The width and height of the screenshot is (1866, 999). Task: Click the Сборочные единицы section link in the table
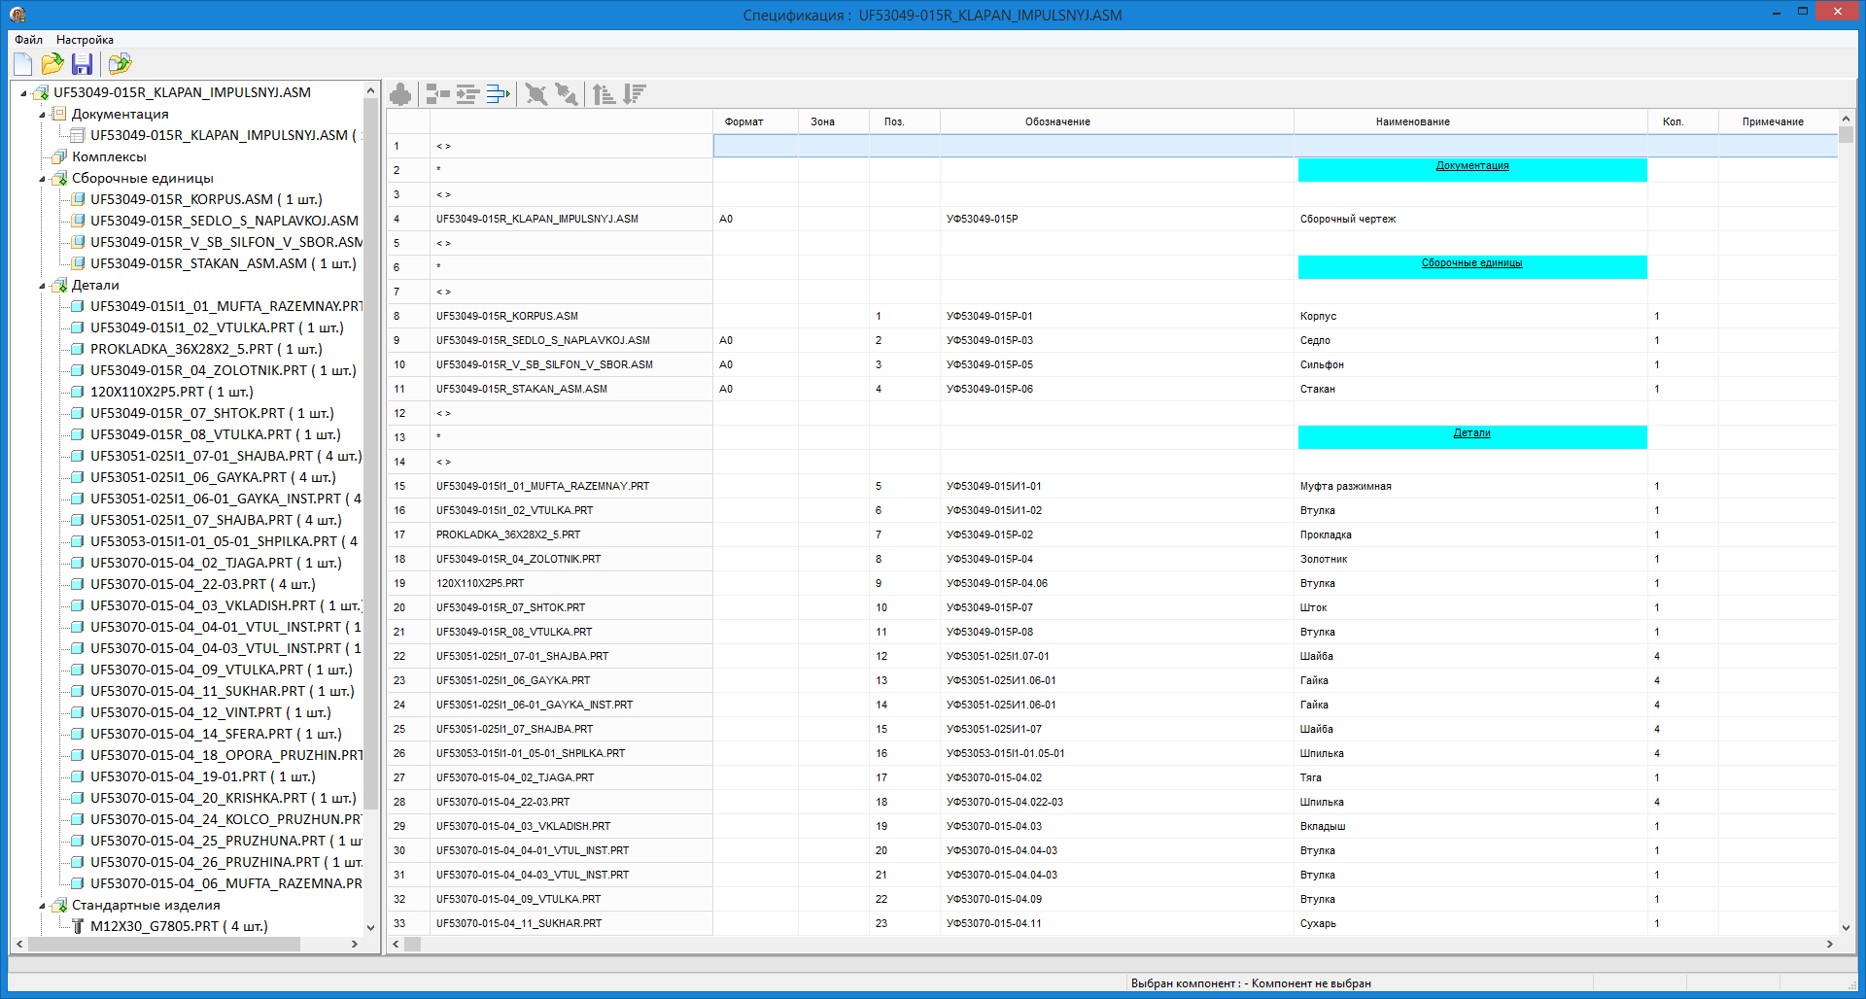pyautogui.click(x=1472, y=263)
